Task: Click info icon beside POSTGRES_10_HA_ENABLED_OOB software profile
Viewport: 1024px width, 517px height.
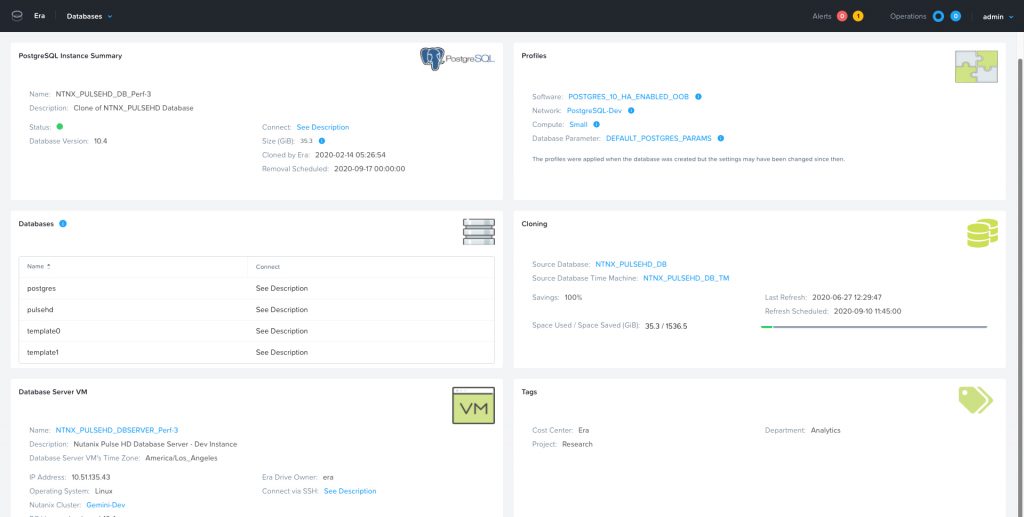Action: [x=698, y=97]
